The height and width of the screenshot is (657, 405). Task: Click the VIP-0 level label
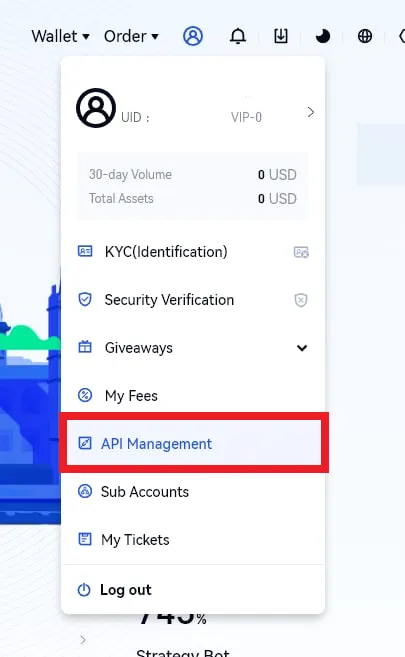(246, 117)
